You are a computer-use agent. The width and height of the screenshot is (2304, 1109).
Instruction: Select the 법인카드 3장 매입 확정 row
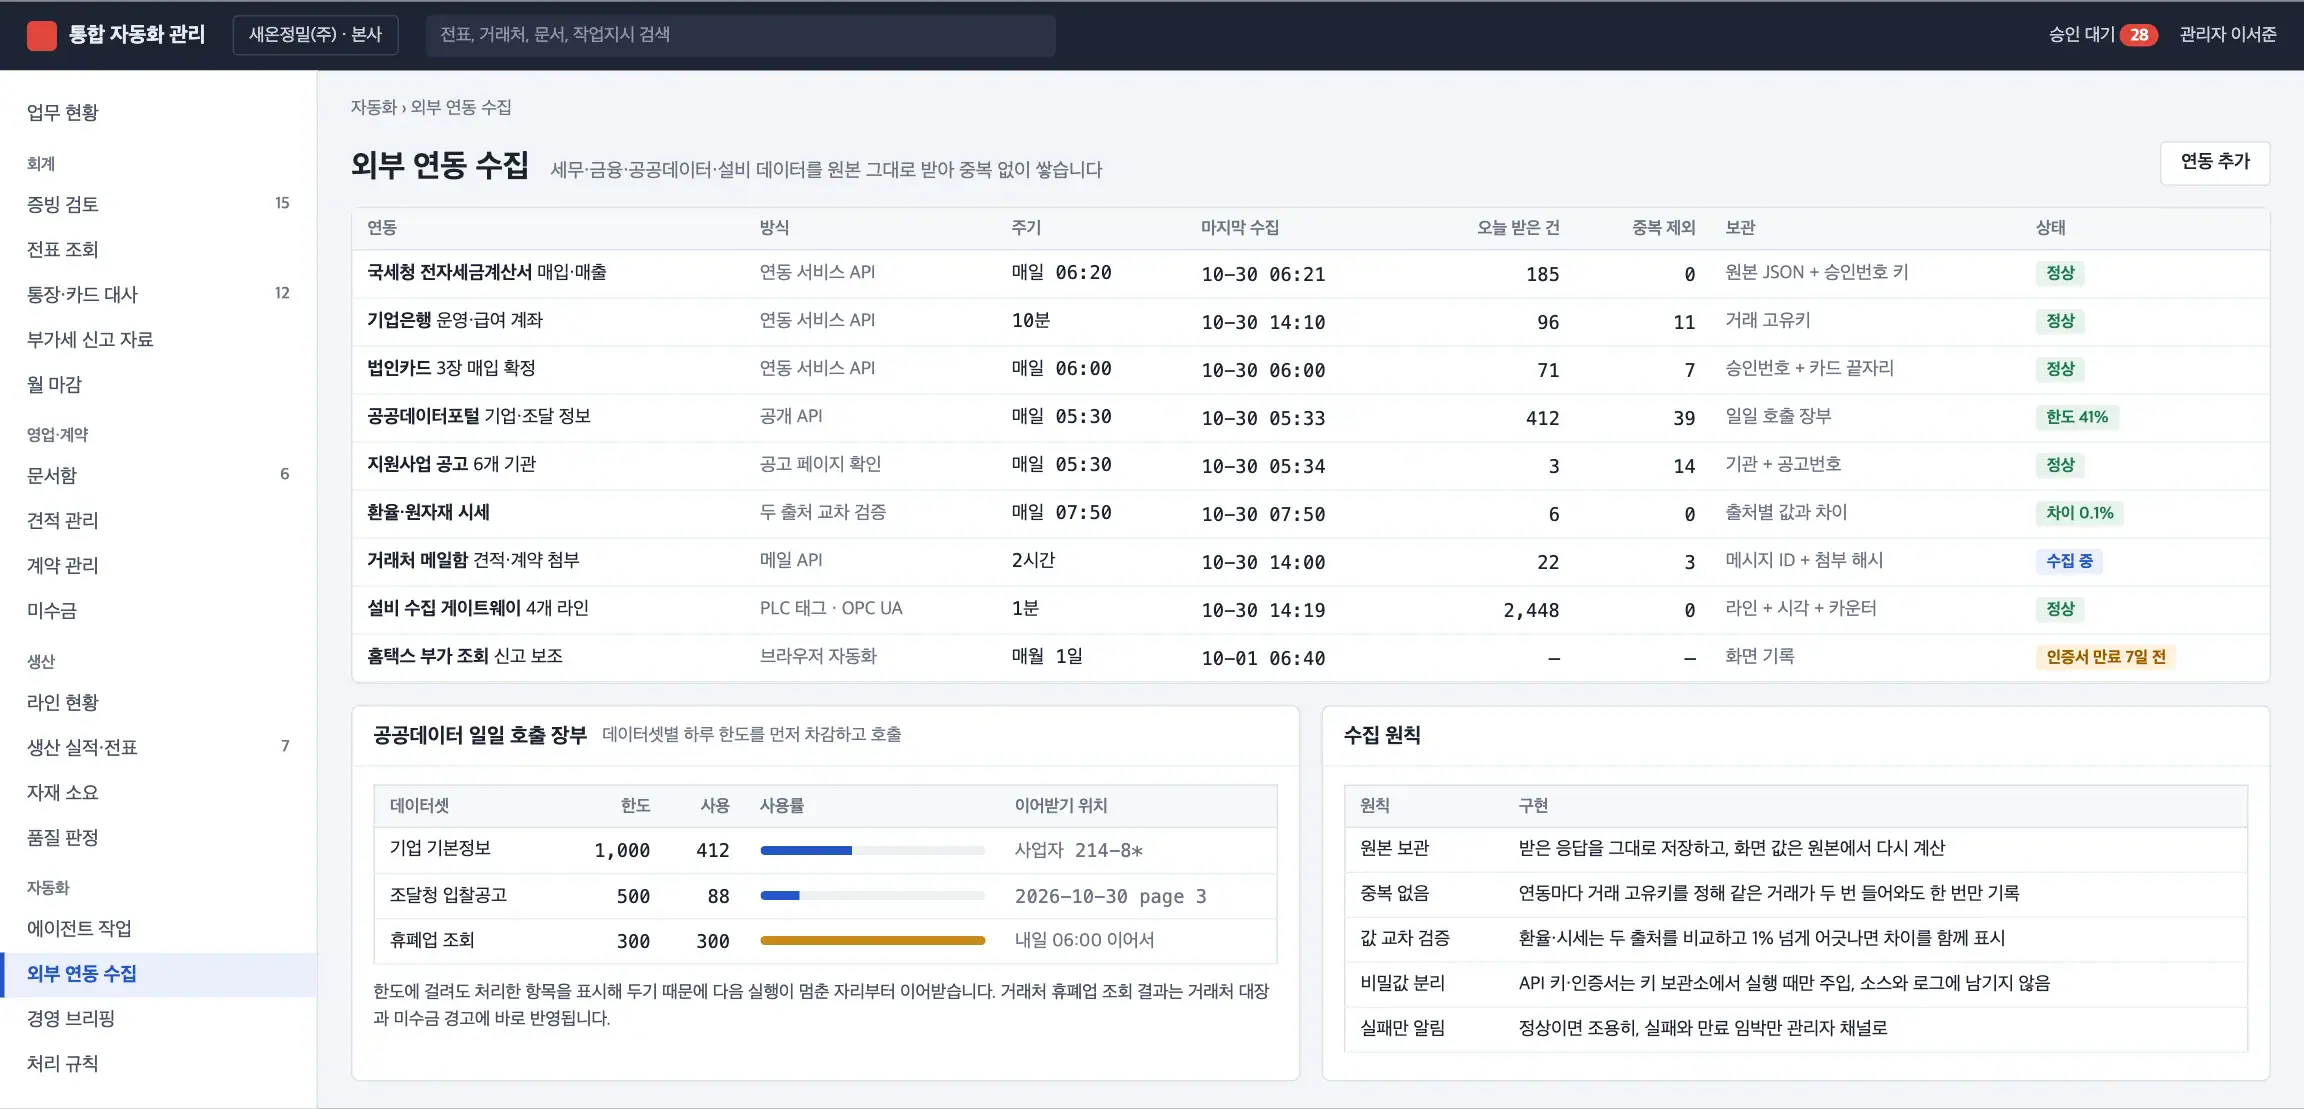click(1310, 369)
